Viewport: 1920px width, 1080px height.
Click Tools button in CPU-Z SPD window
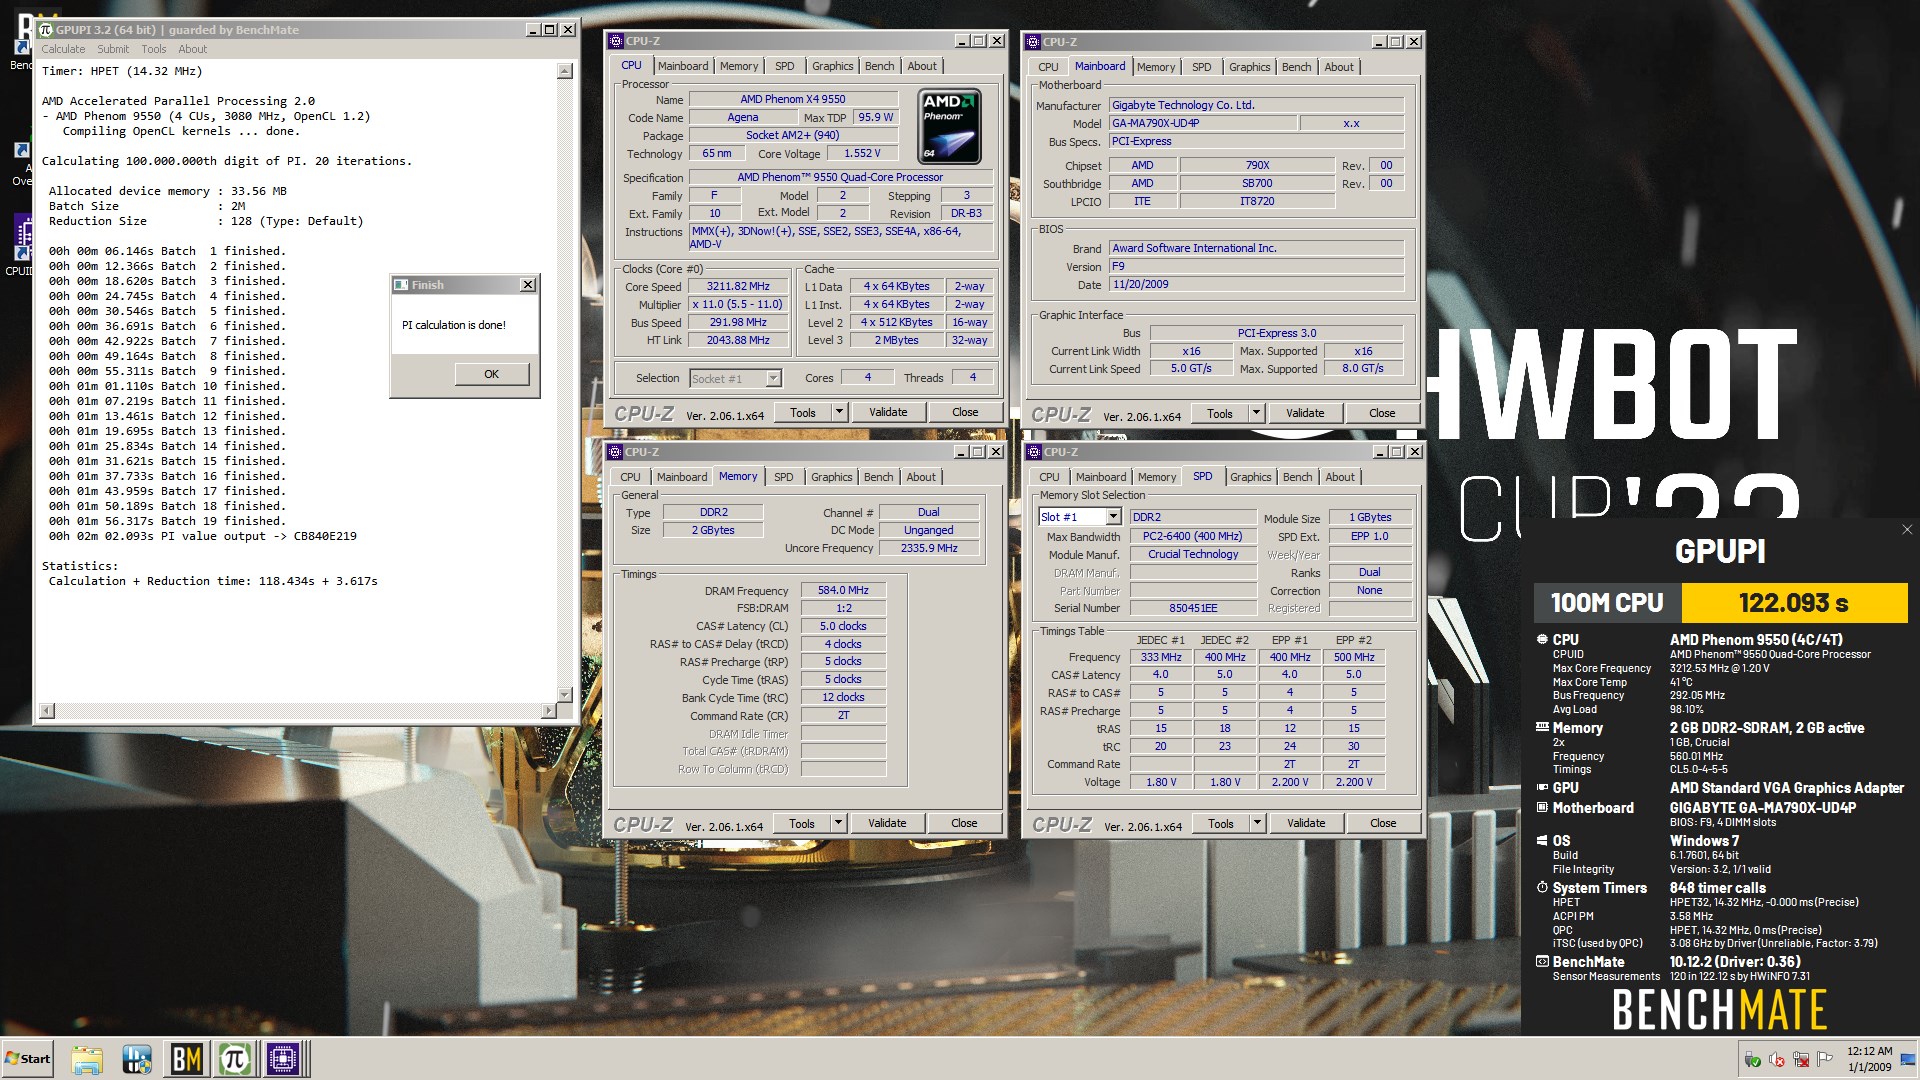pos(1220,823)
